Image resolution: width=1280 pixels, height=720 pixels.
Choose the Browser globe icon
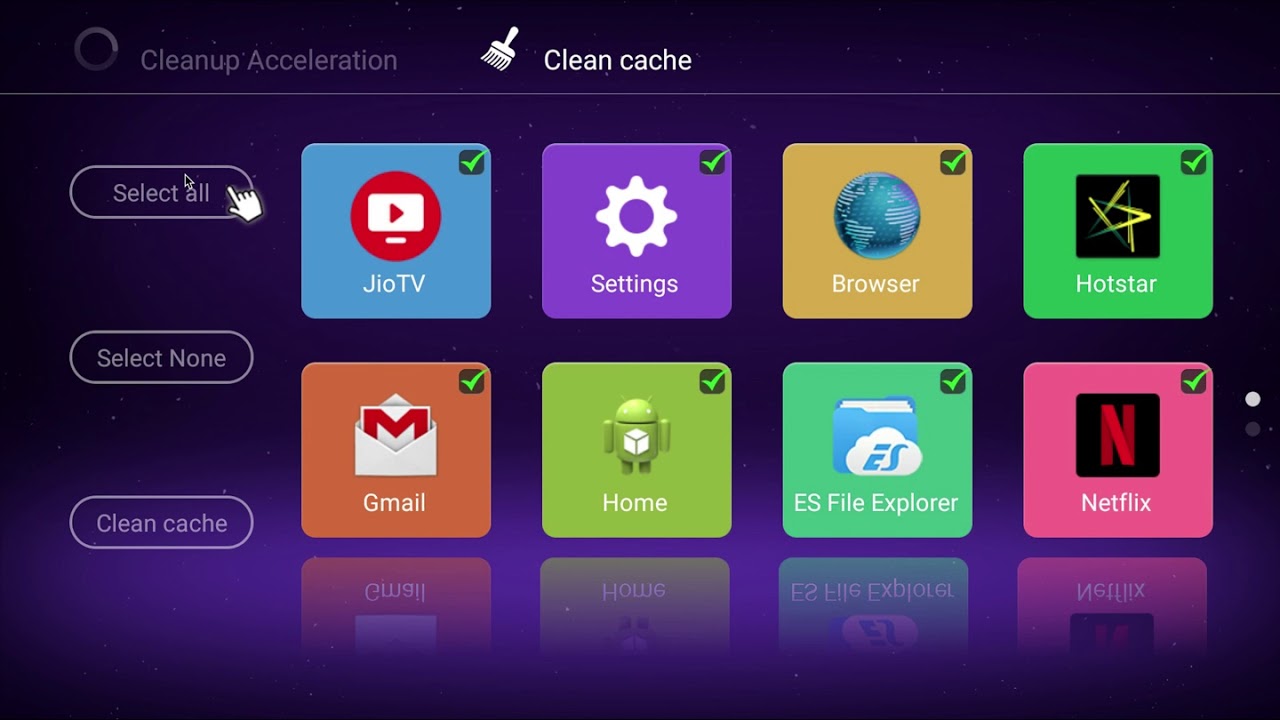click(877, 216)
